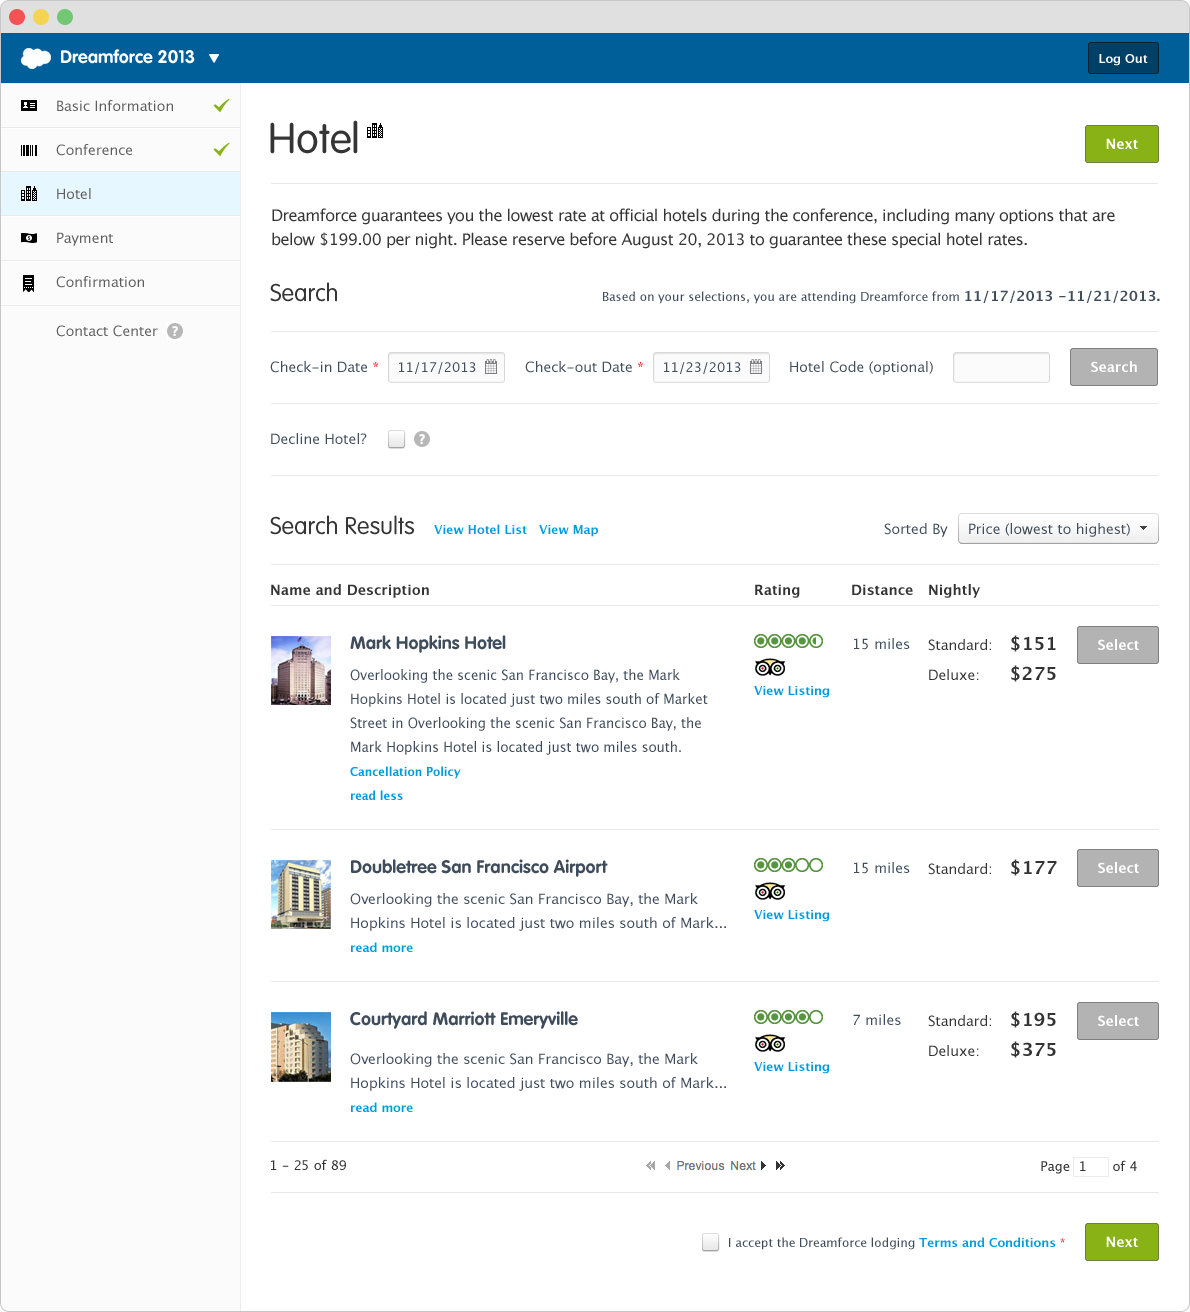Select the Mark Hopkins Hotel
Image resolution: width=1190 pixels, height=1312 pixels.
tap(1118, 645)
